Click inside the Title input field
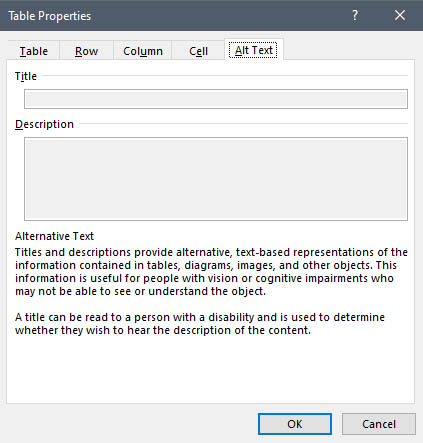 [x=216, y=99]
